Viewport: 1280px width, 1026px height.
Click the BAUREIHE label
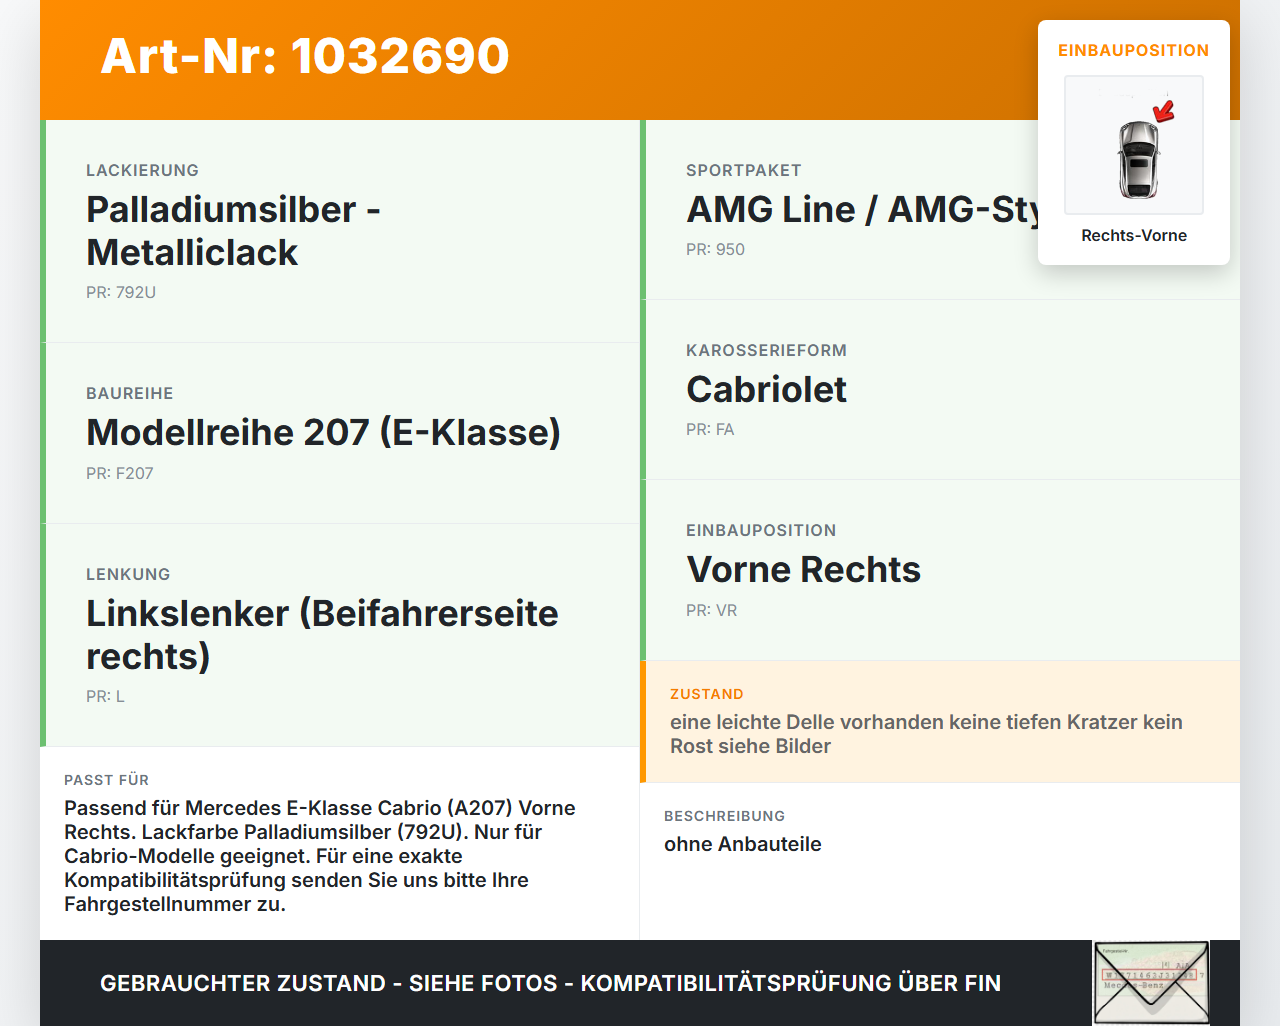pos(130,394)
